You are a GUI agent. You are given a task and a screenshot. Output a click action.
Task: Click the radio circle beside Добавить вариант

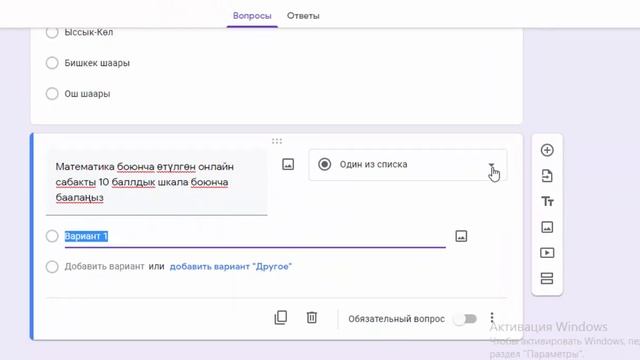click(52, 267)
